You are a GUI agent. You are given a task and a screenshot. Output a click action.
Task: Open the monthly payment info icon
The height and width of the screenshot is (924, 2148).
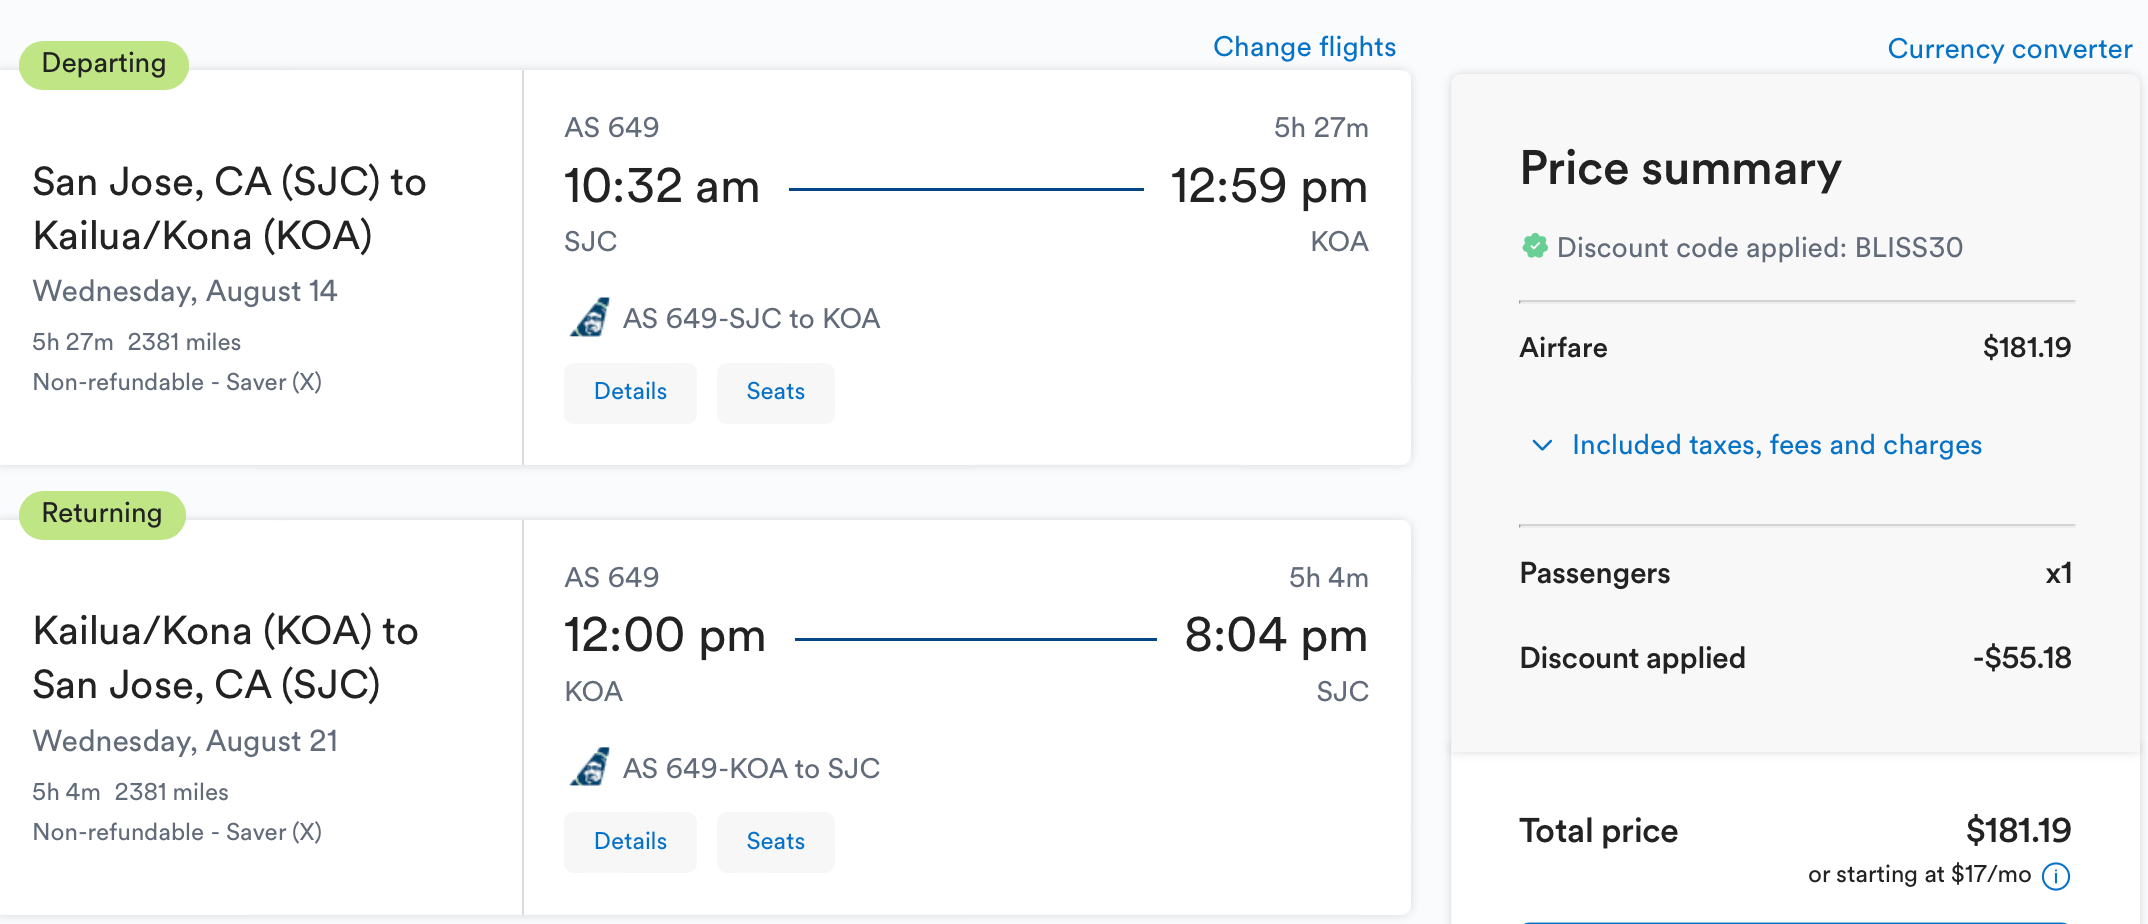2056,876
